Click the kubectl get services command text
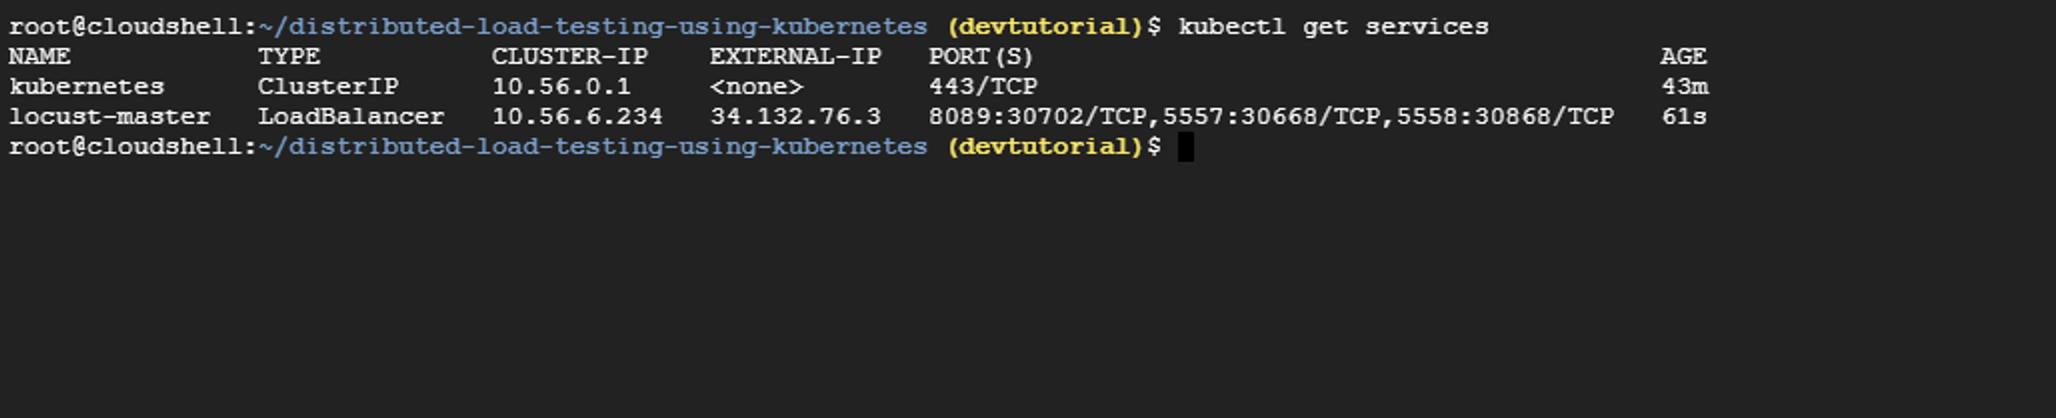Image resolution: width=2056 pixels, height=418 pixels. (x=1334, y=27)
